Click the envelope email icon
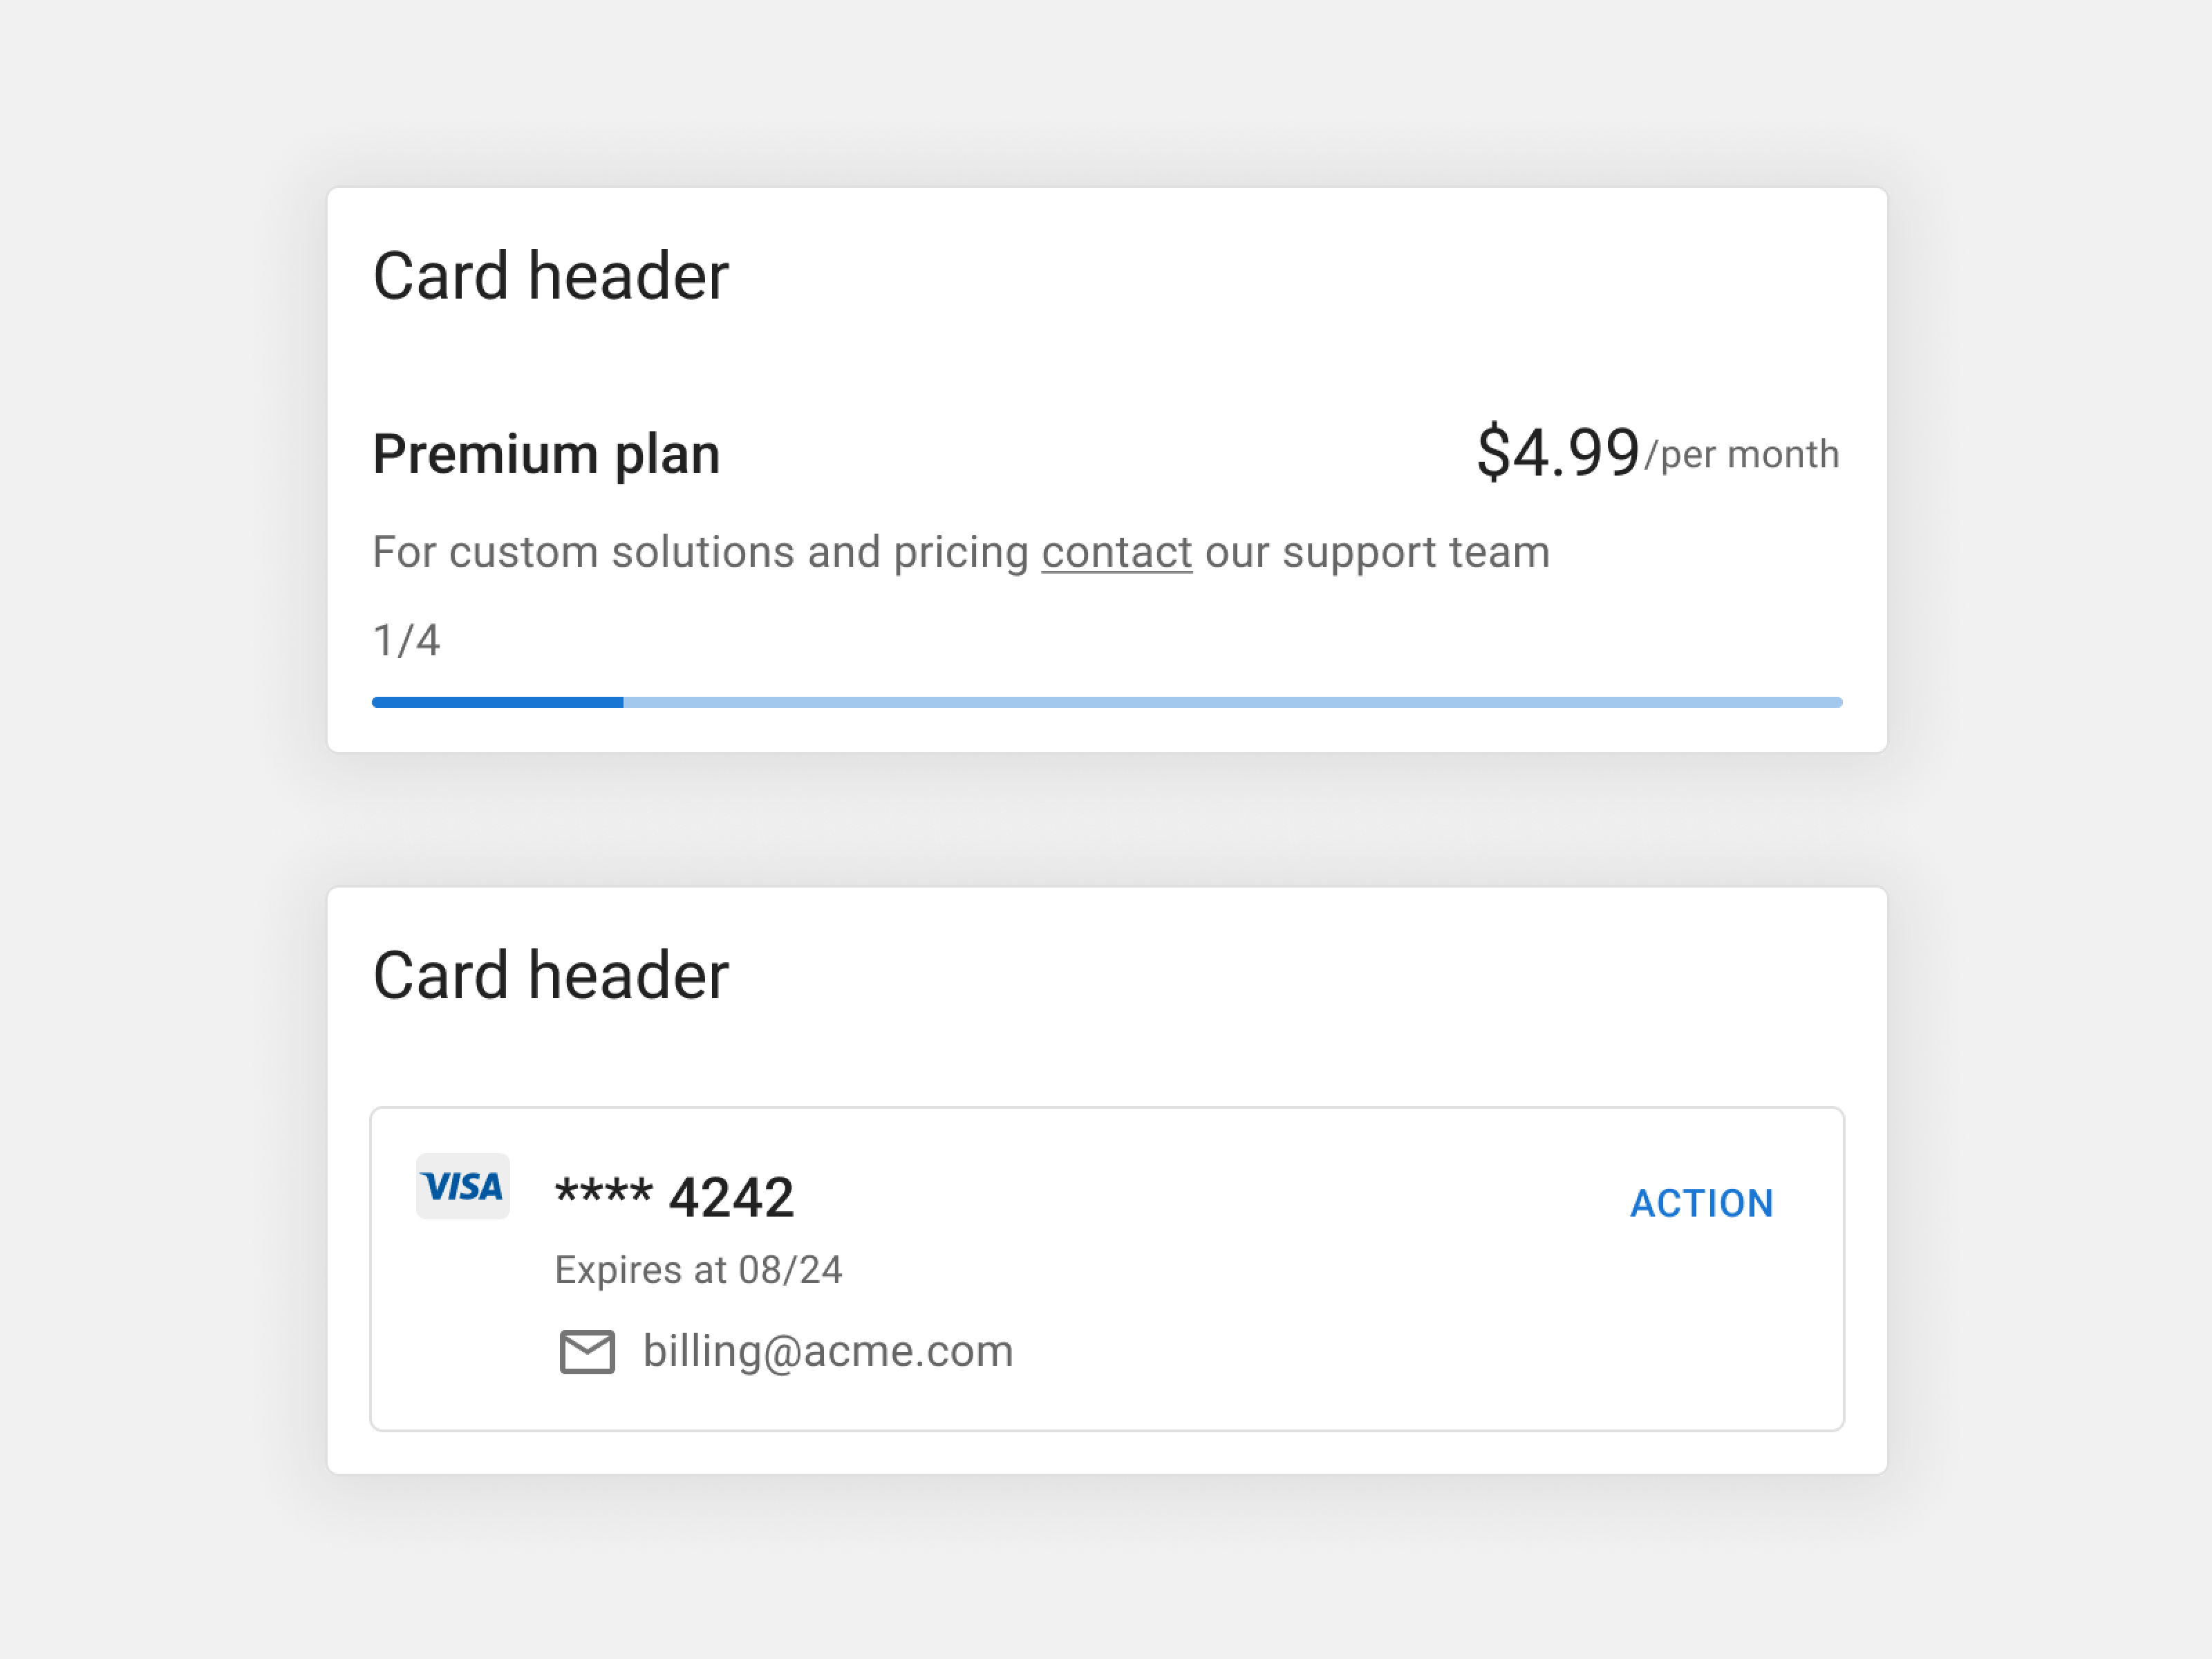 587,1352
